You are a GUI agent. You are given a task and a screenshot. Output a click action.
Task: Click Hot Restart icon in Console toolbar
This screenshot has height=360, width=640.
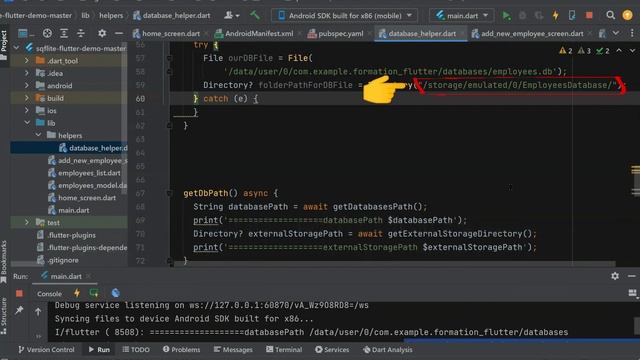tap(94, 293)
